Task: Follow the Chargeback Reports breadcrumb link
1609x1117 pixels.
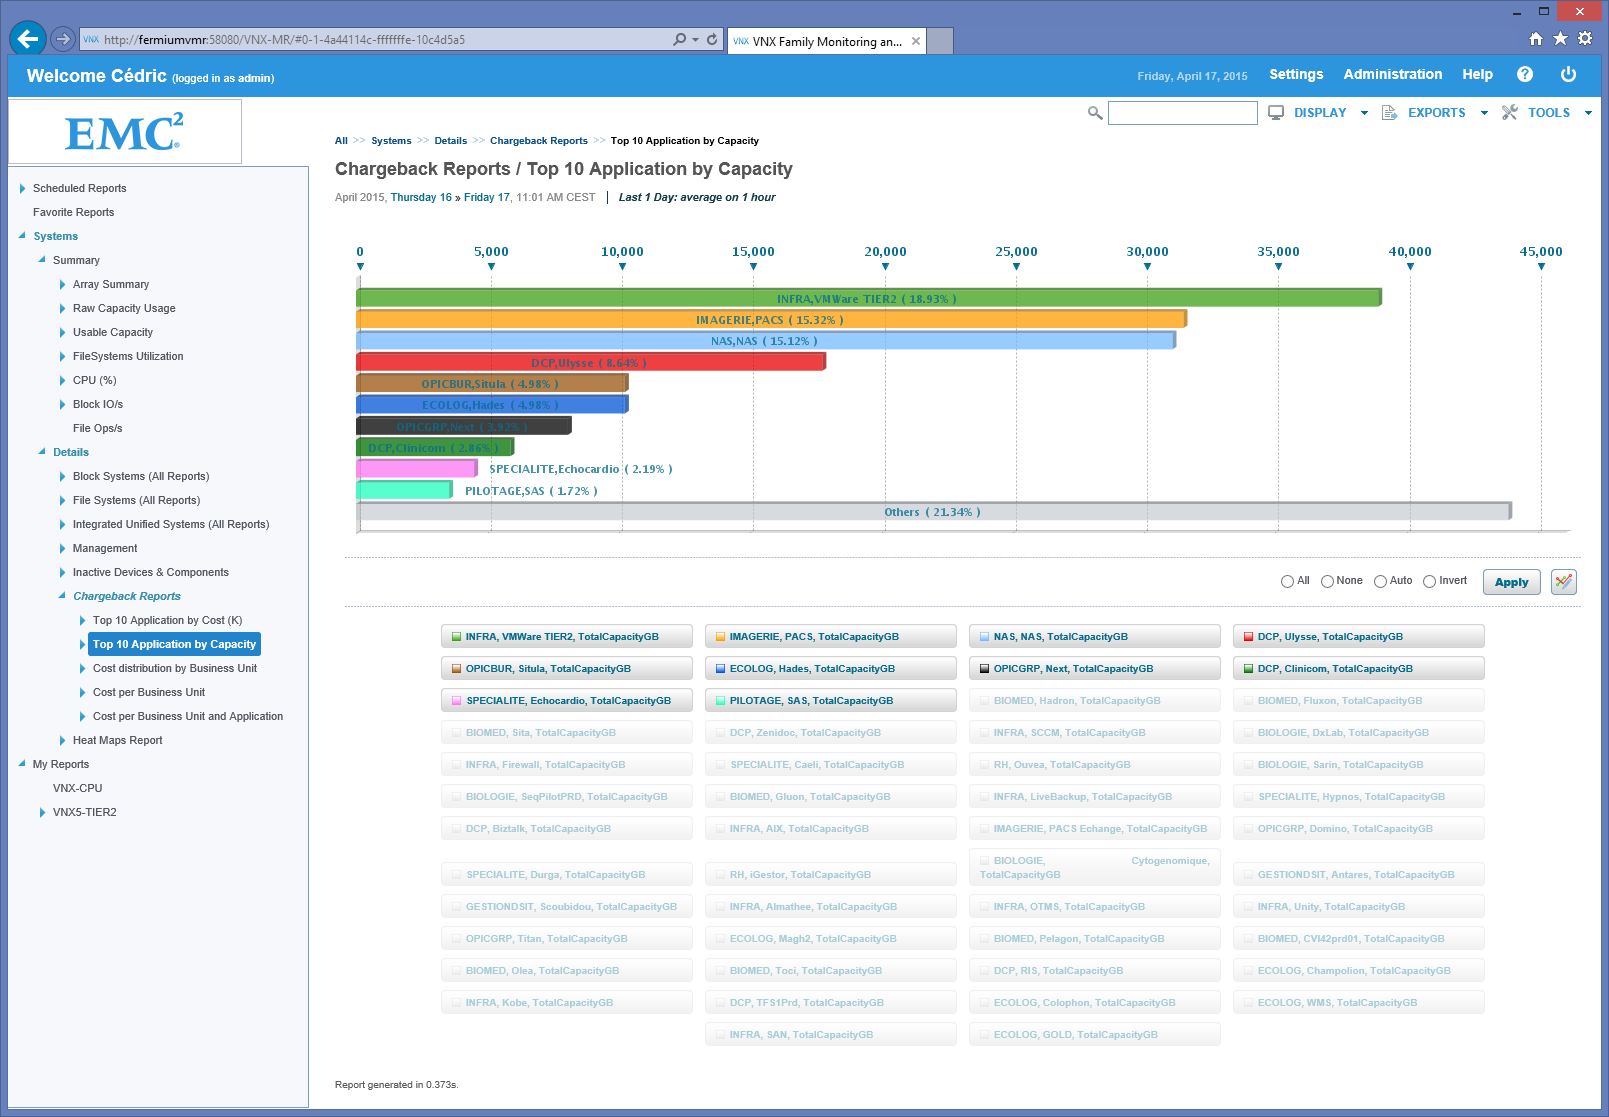Action: 538,141
